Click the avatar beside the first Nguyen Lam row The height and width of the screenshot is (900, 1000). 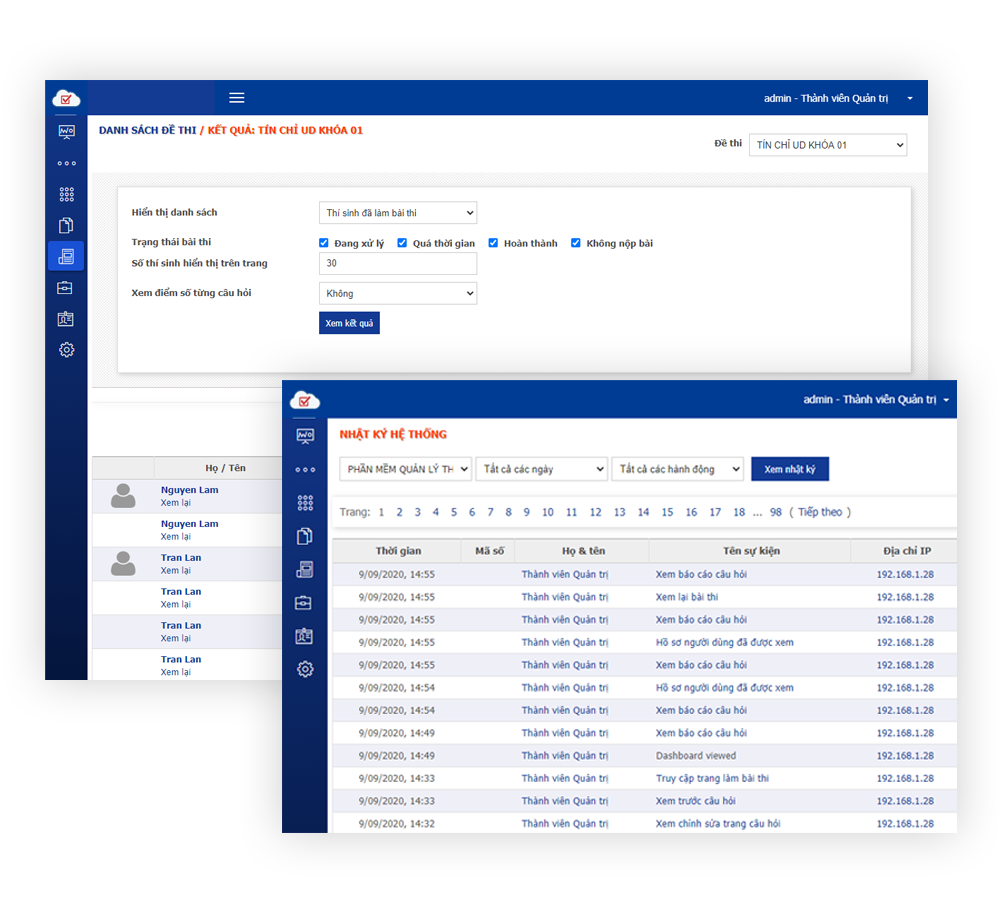123,496
